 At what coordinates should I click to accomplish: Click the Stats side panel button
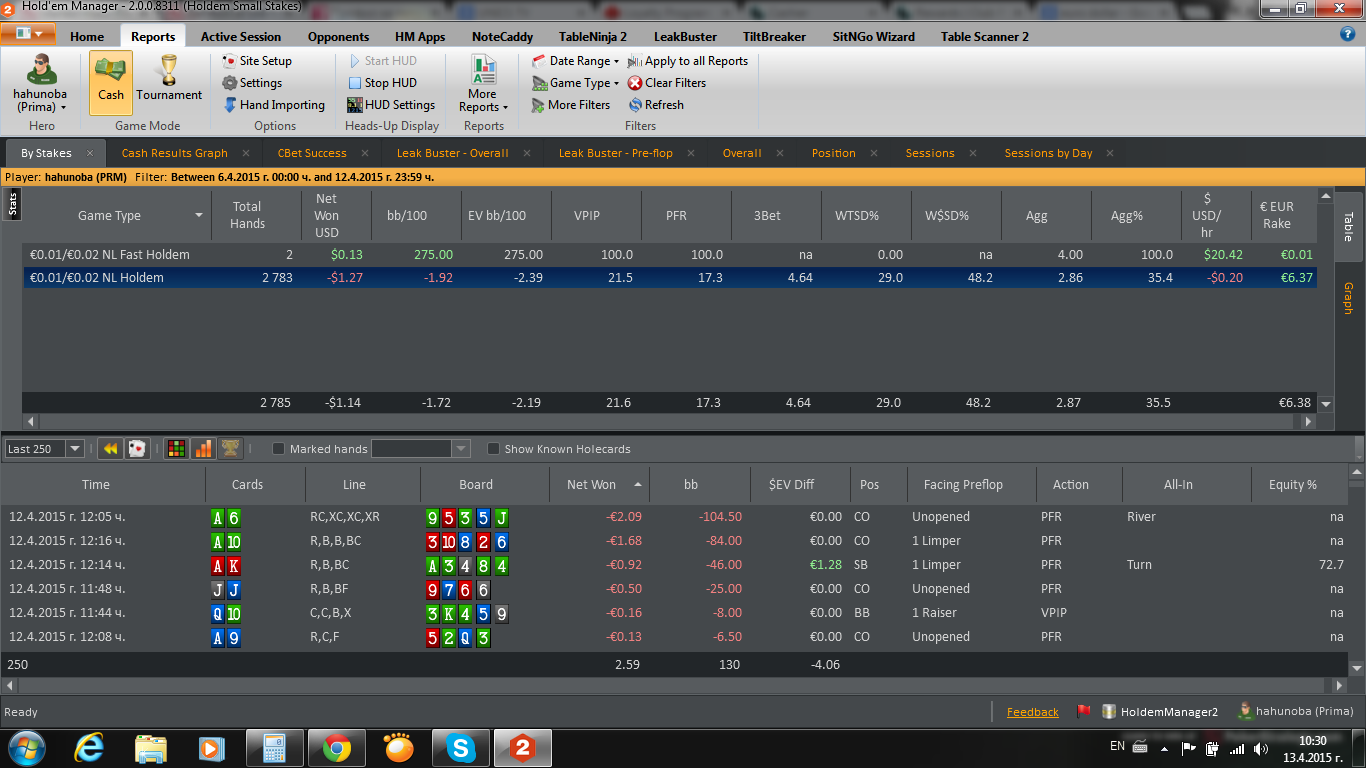[x=13, y=204]
